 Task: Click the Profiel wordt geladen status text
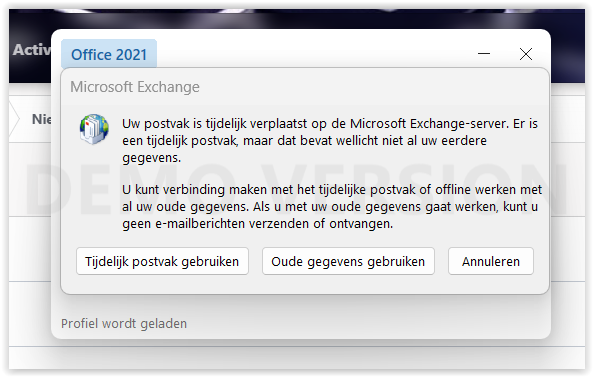pyautogui.click(x=124, y=324)
